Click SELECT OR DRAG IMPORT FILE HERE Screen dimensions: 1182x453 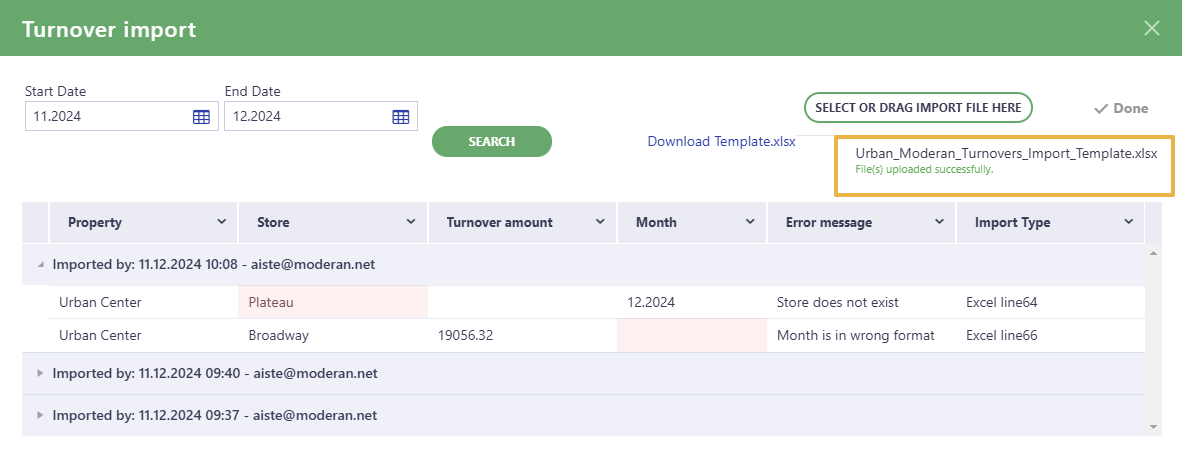pyautogui.click(x=918, y=108)
